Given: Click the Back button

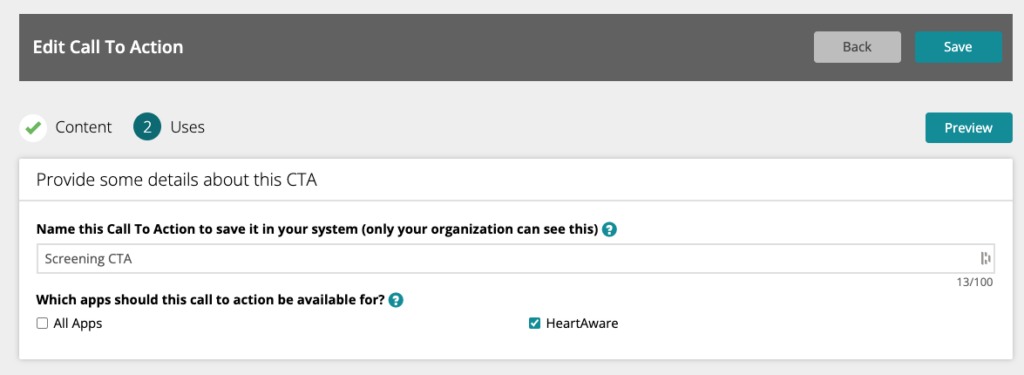Looking at the screenshot, I should (x=857, y=47).
